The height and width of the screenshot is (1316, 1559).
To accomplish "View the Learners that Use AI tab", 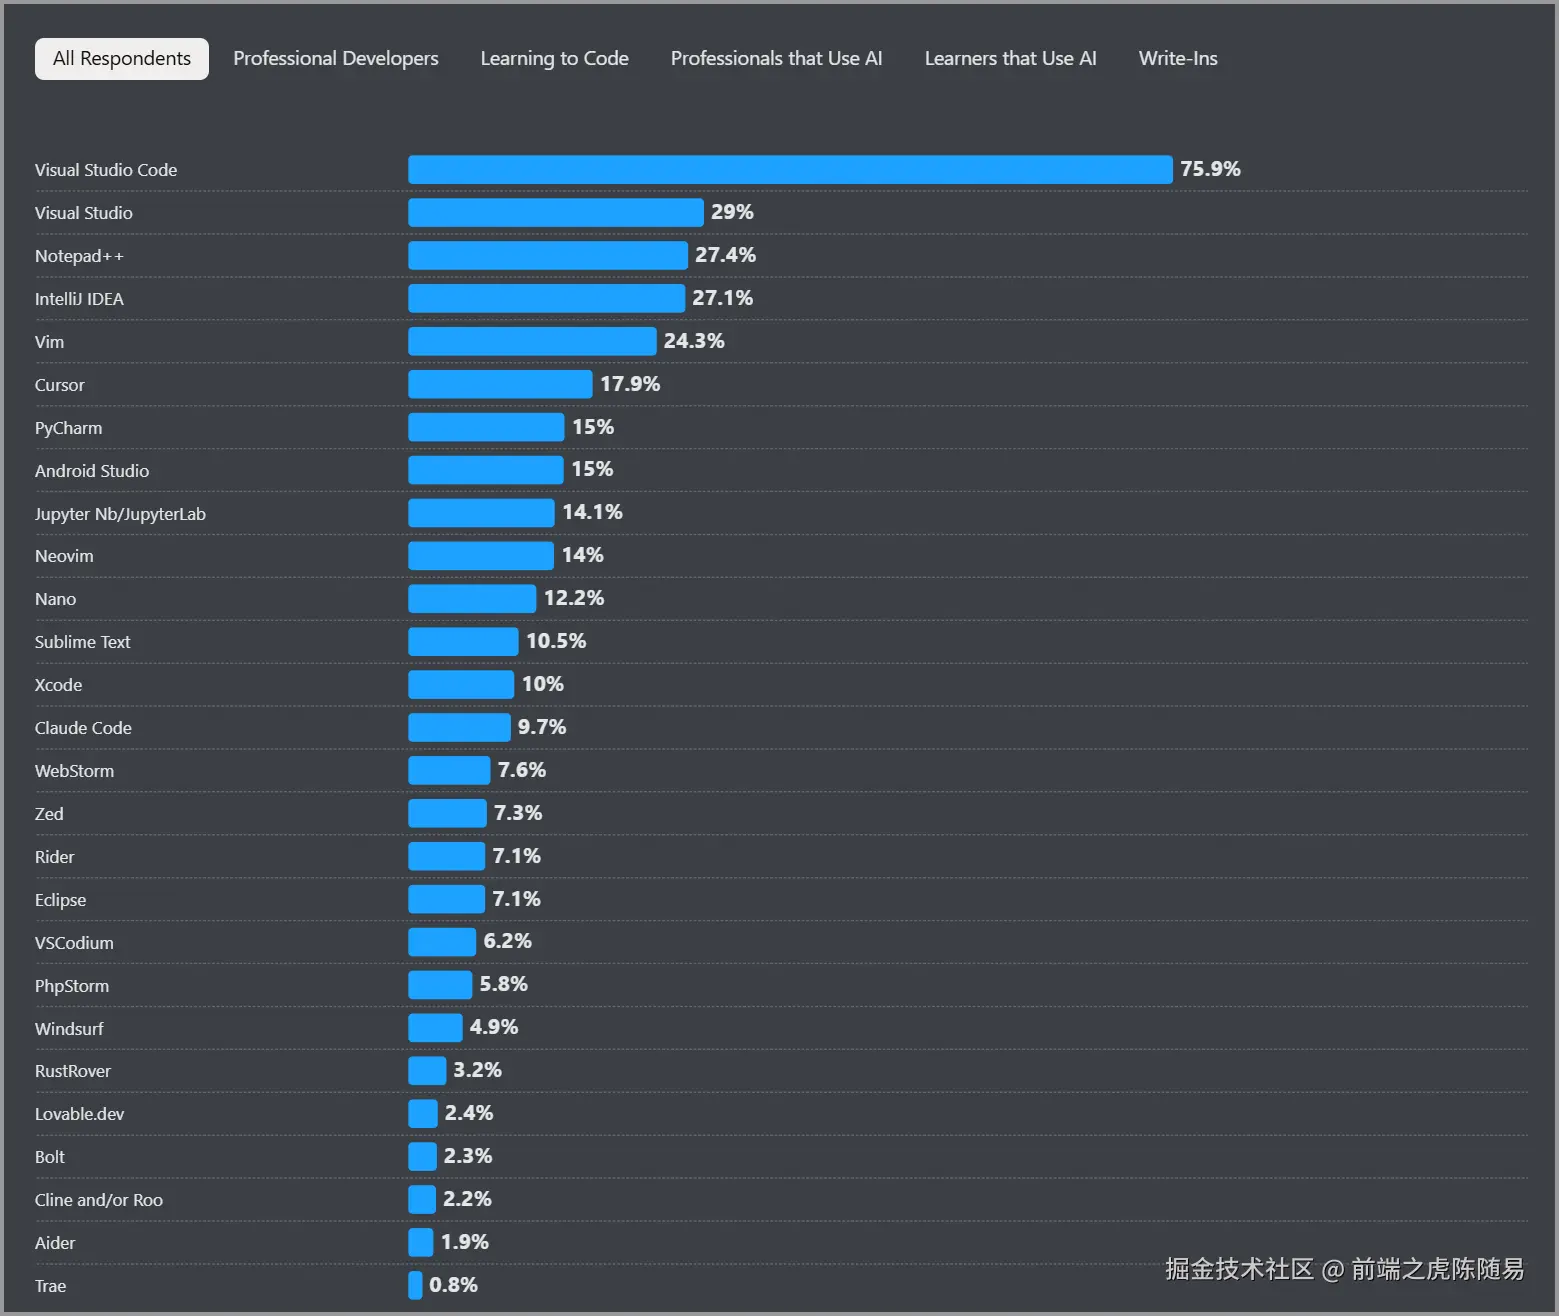I will click(1010, 59).
